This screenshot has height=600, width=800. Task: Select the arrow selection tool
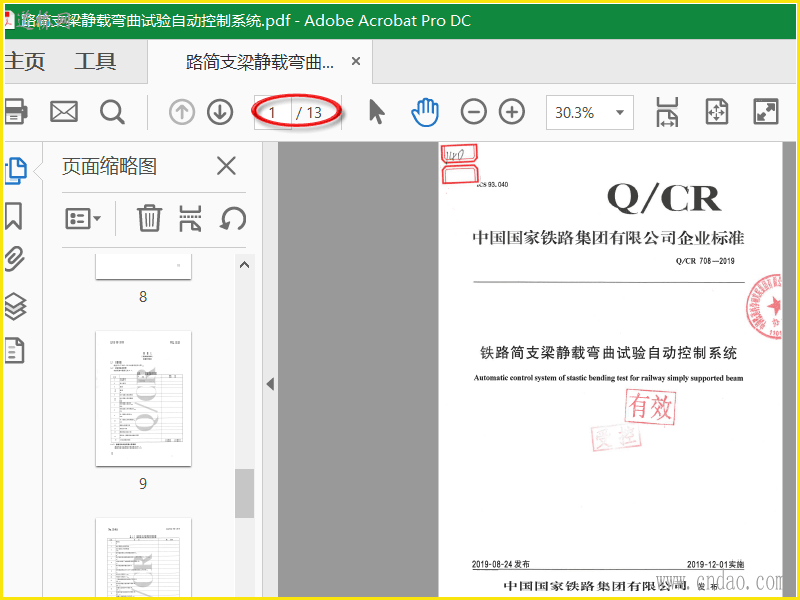point(377,112)
